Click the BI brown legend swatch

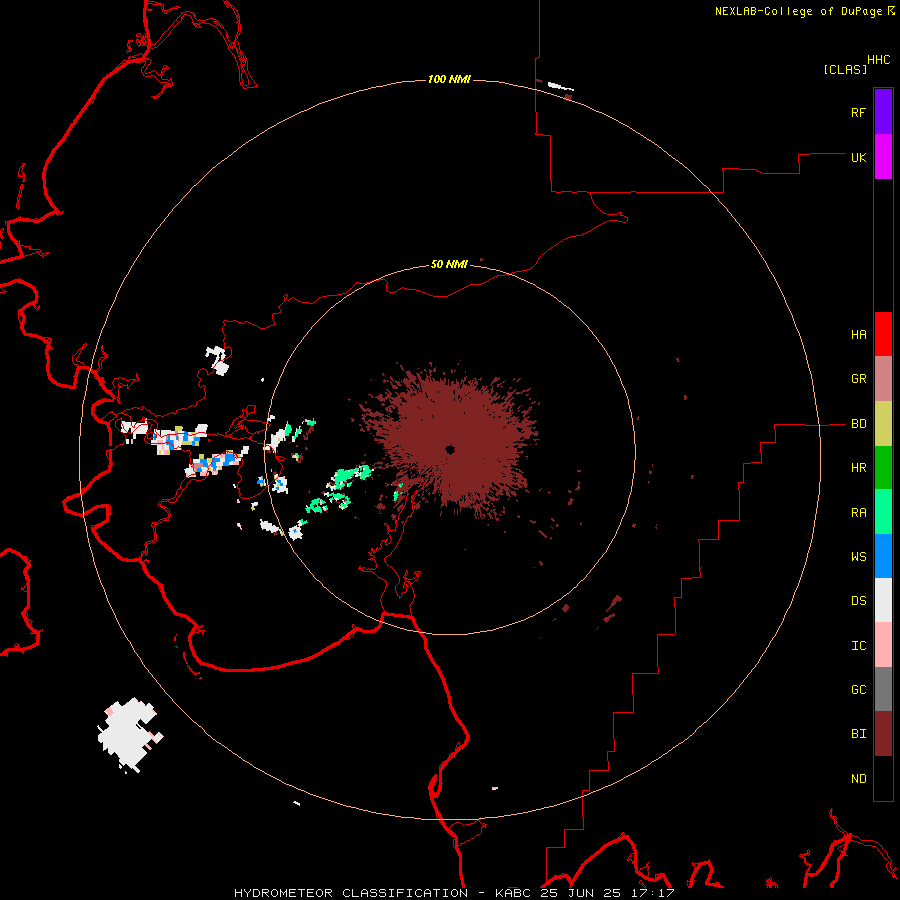883,734
